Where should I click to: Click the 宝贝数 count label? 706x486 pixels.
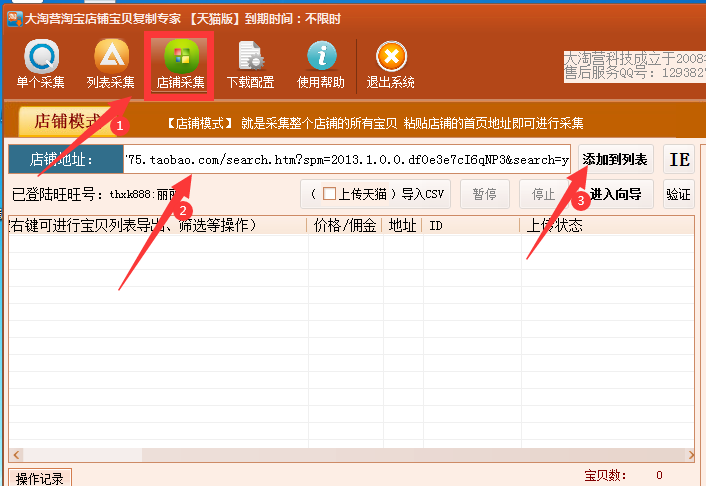(606, 475)
